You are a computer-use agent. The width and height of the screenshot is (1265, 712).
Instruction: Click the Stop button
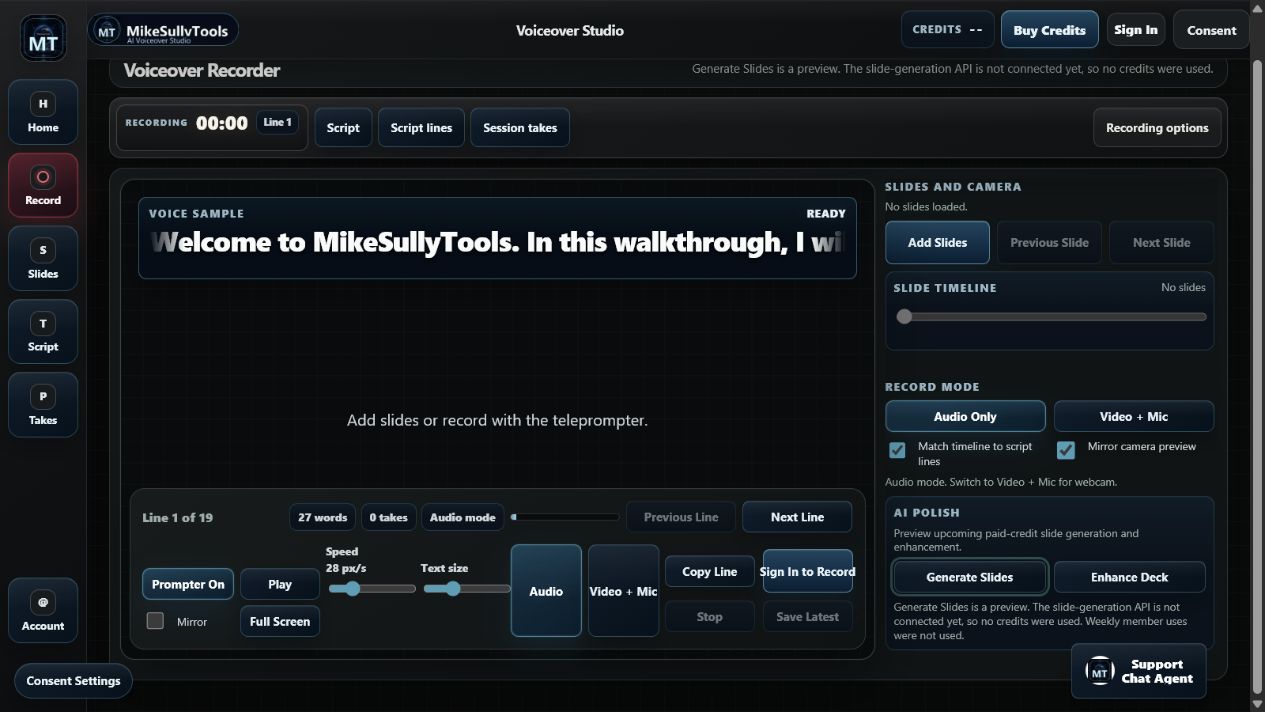[709, 616]
